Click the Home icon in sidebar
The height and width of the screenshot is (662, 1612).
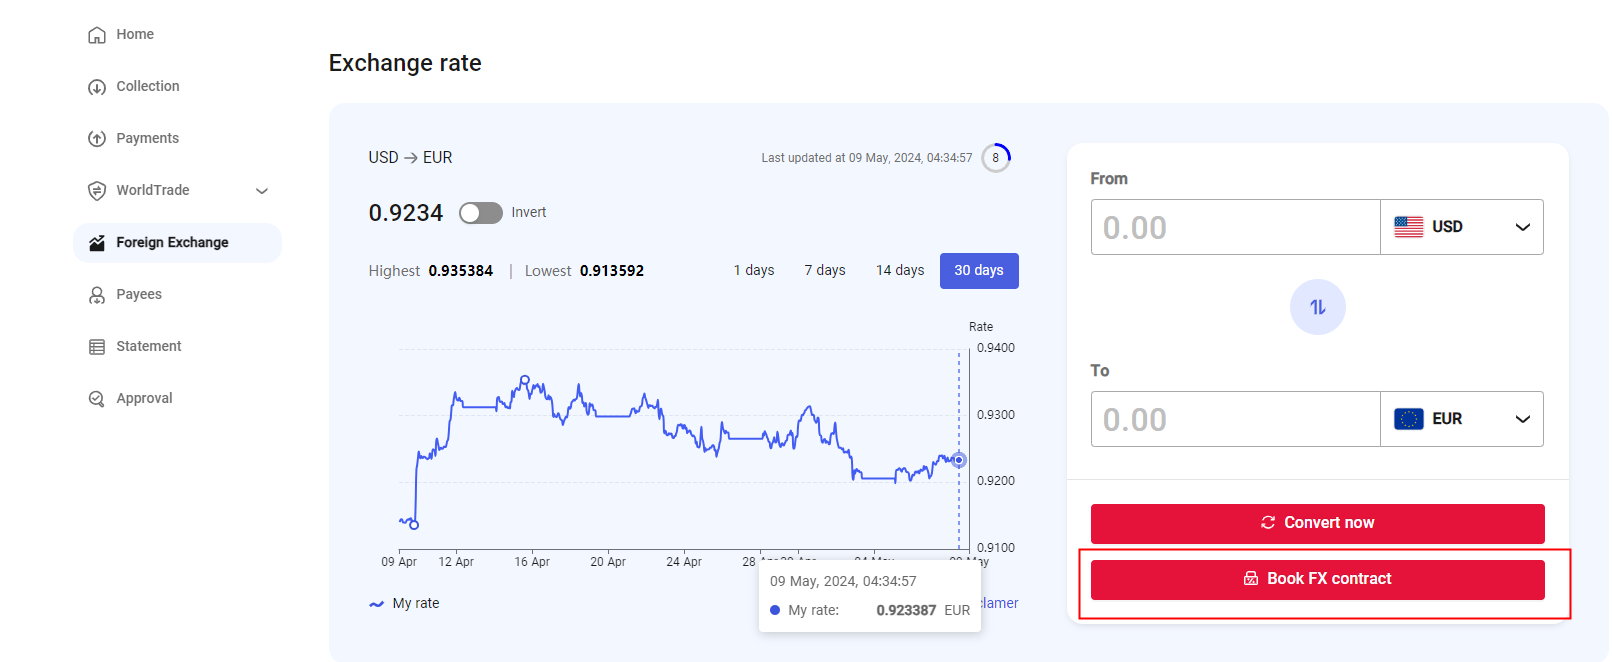[x=97, y=35]
